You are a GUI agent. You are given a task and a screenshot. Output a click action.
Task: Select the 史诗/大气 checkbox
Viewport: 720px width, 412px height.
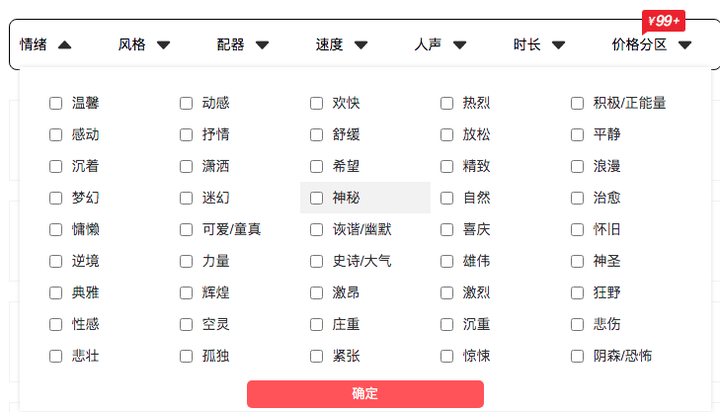[x=317, y=261]
